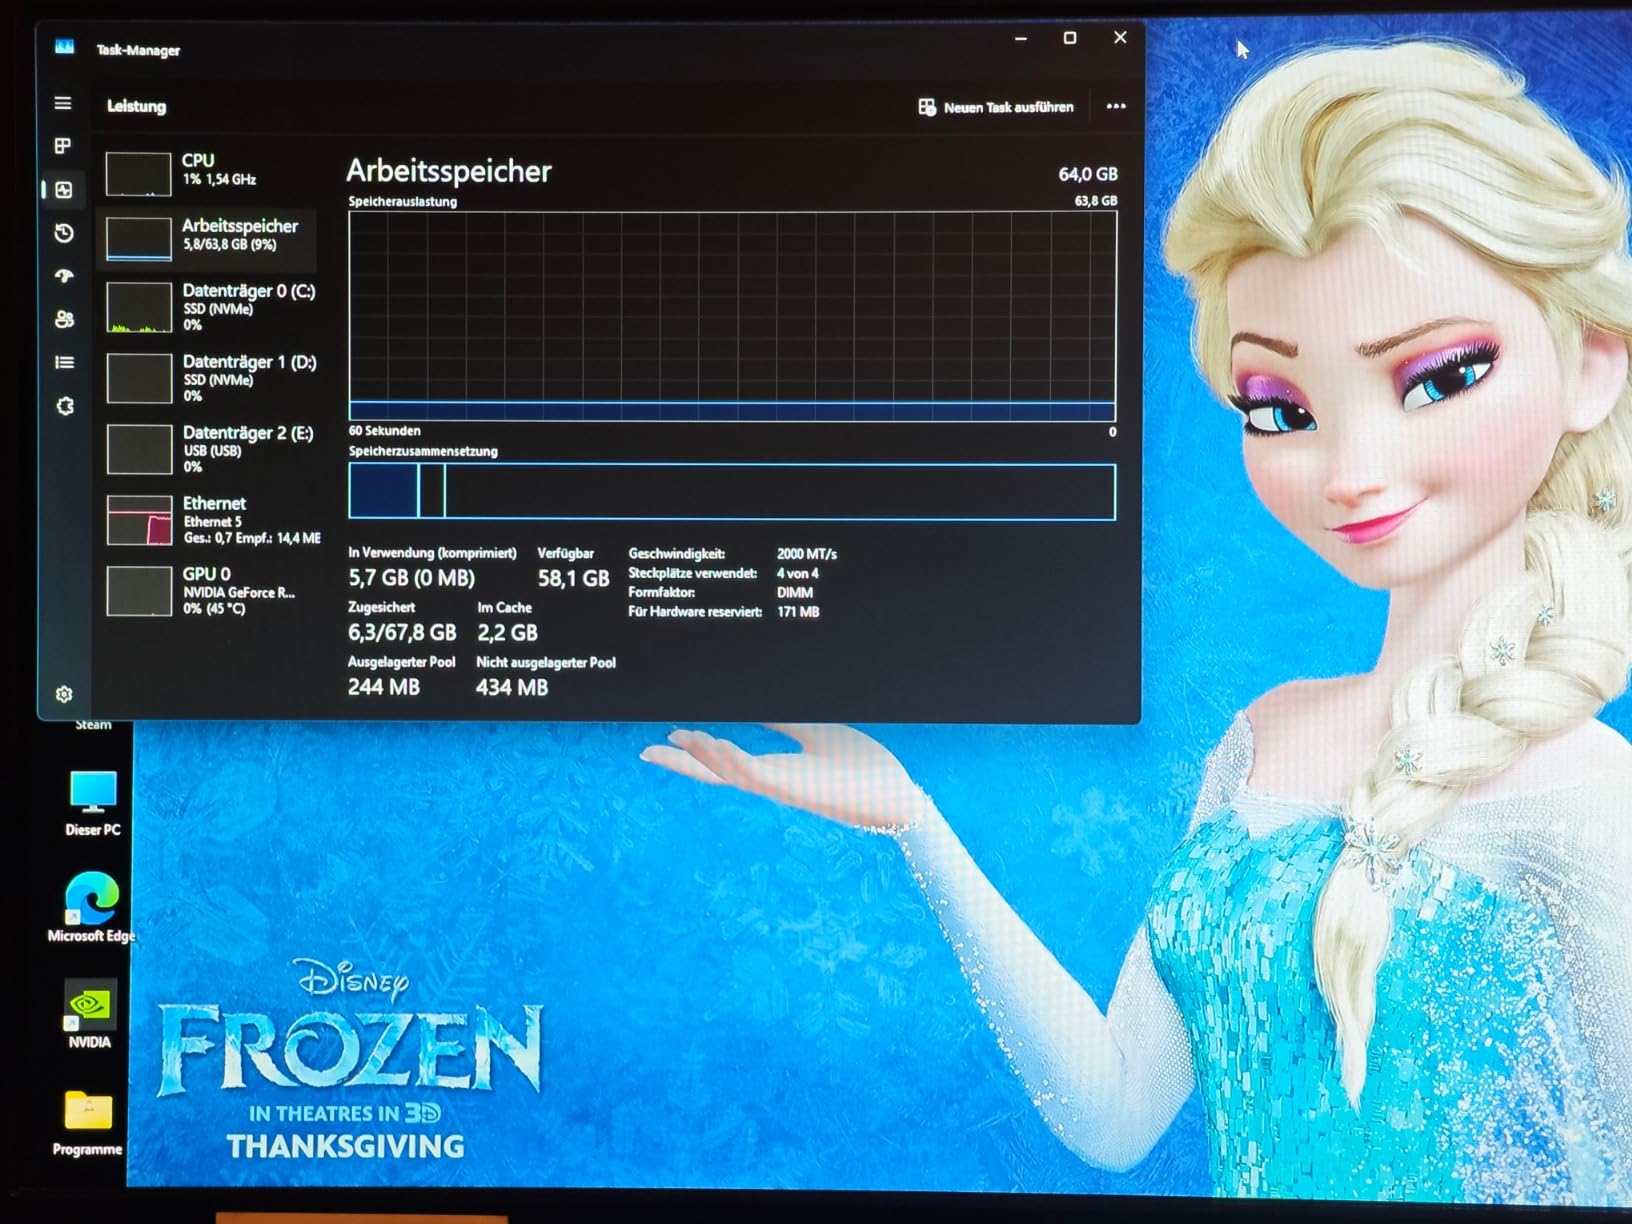
Task: Click the Speicherzusammensetzung composition bar
Action: (x=732, y=491)
